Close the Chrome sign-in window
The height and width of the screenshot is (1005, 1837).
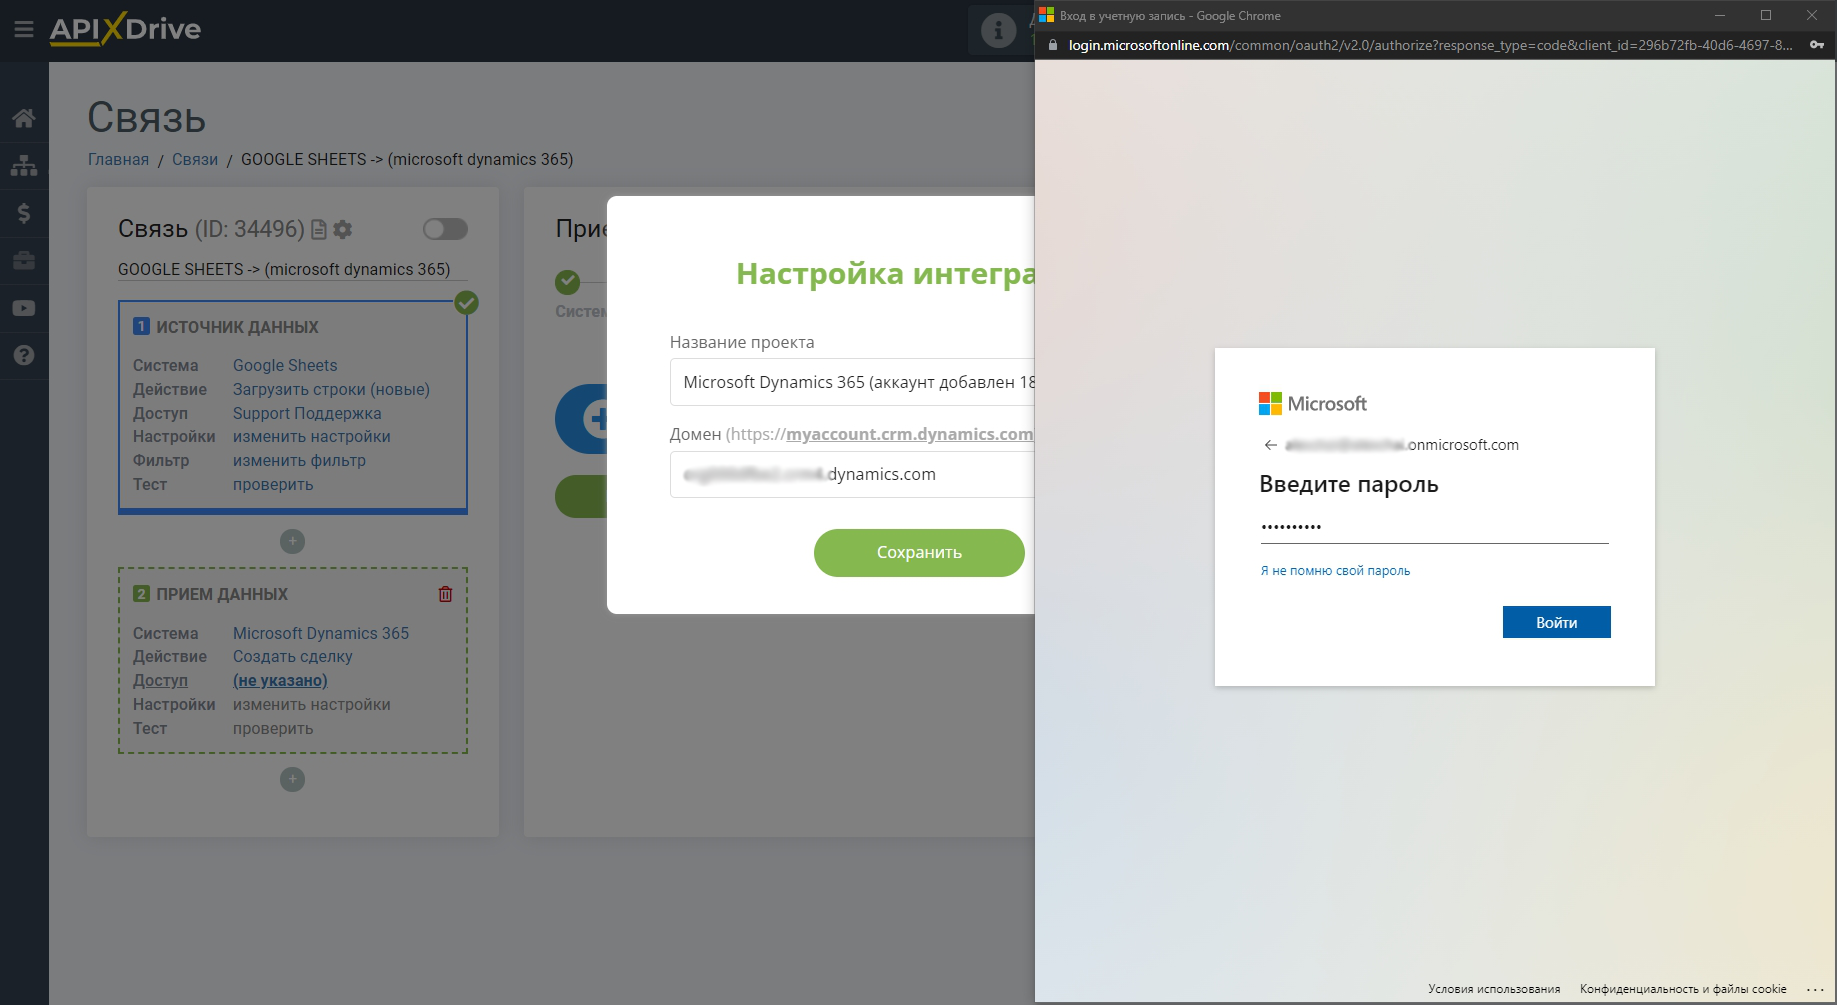pyautogui.click(x=1812, y=15)
